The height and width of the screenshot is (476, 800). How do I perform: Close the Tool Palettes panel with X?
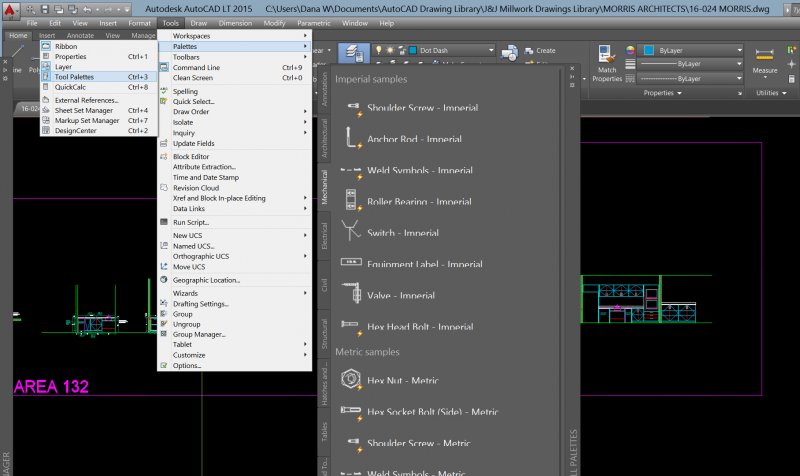[572, 68]
